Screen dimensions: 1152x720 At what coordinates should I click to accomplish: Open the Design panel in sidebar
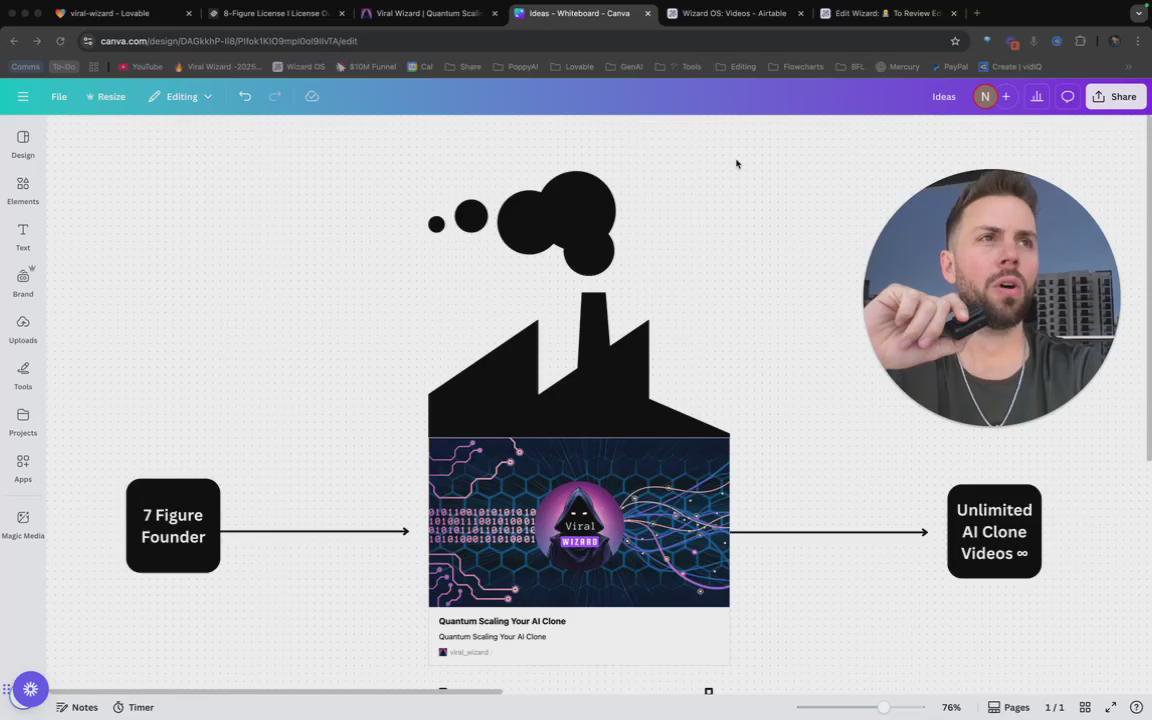click(23, 144)
